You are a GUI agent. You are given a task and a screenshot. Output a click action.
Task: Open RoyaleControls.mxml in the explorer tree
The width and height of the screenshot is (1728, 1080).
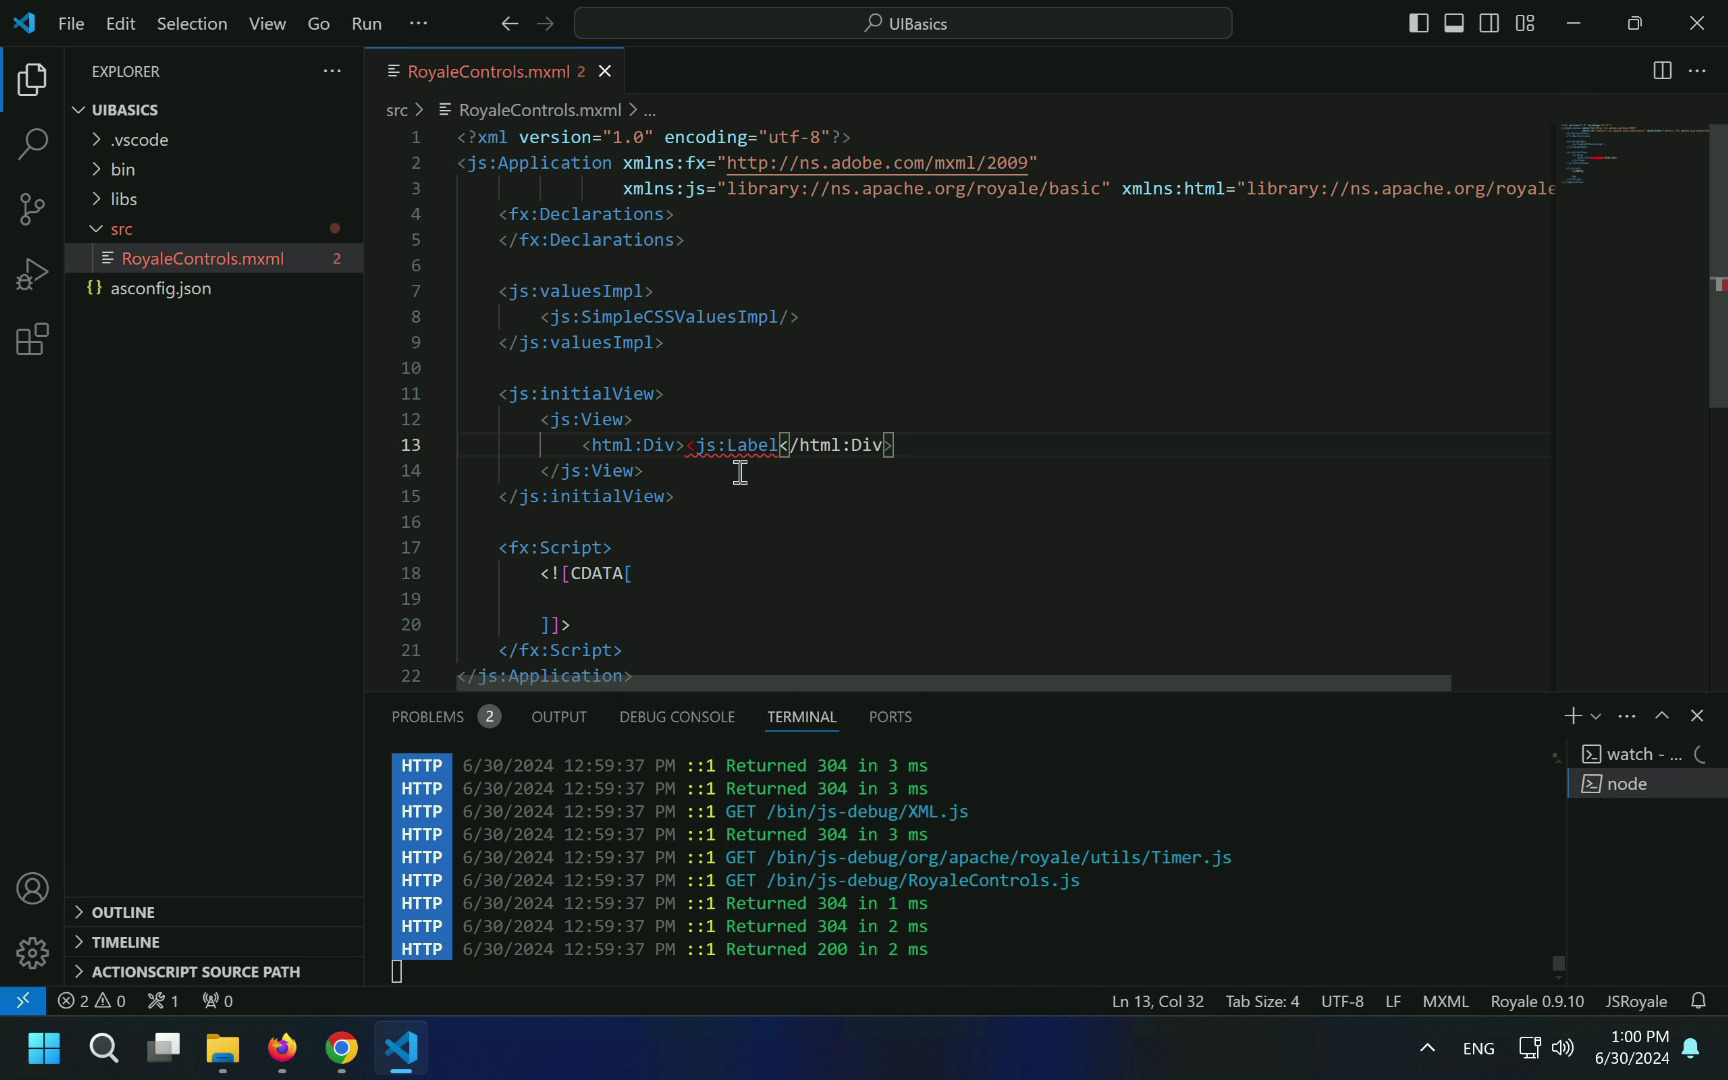coord(214,258)
